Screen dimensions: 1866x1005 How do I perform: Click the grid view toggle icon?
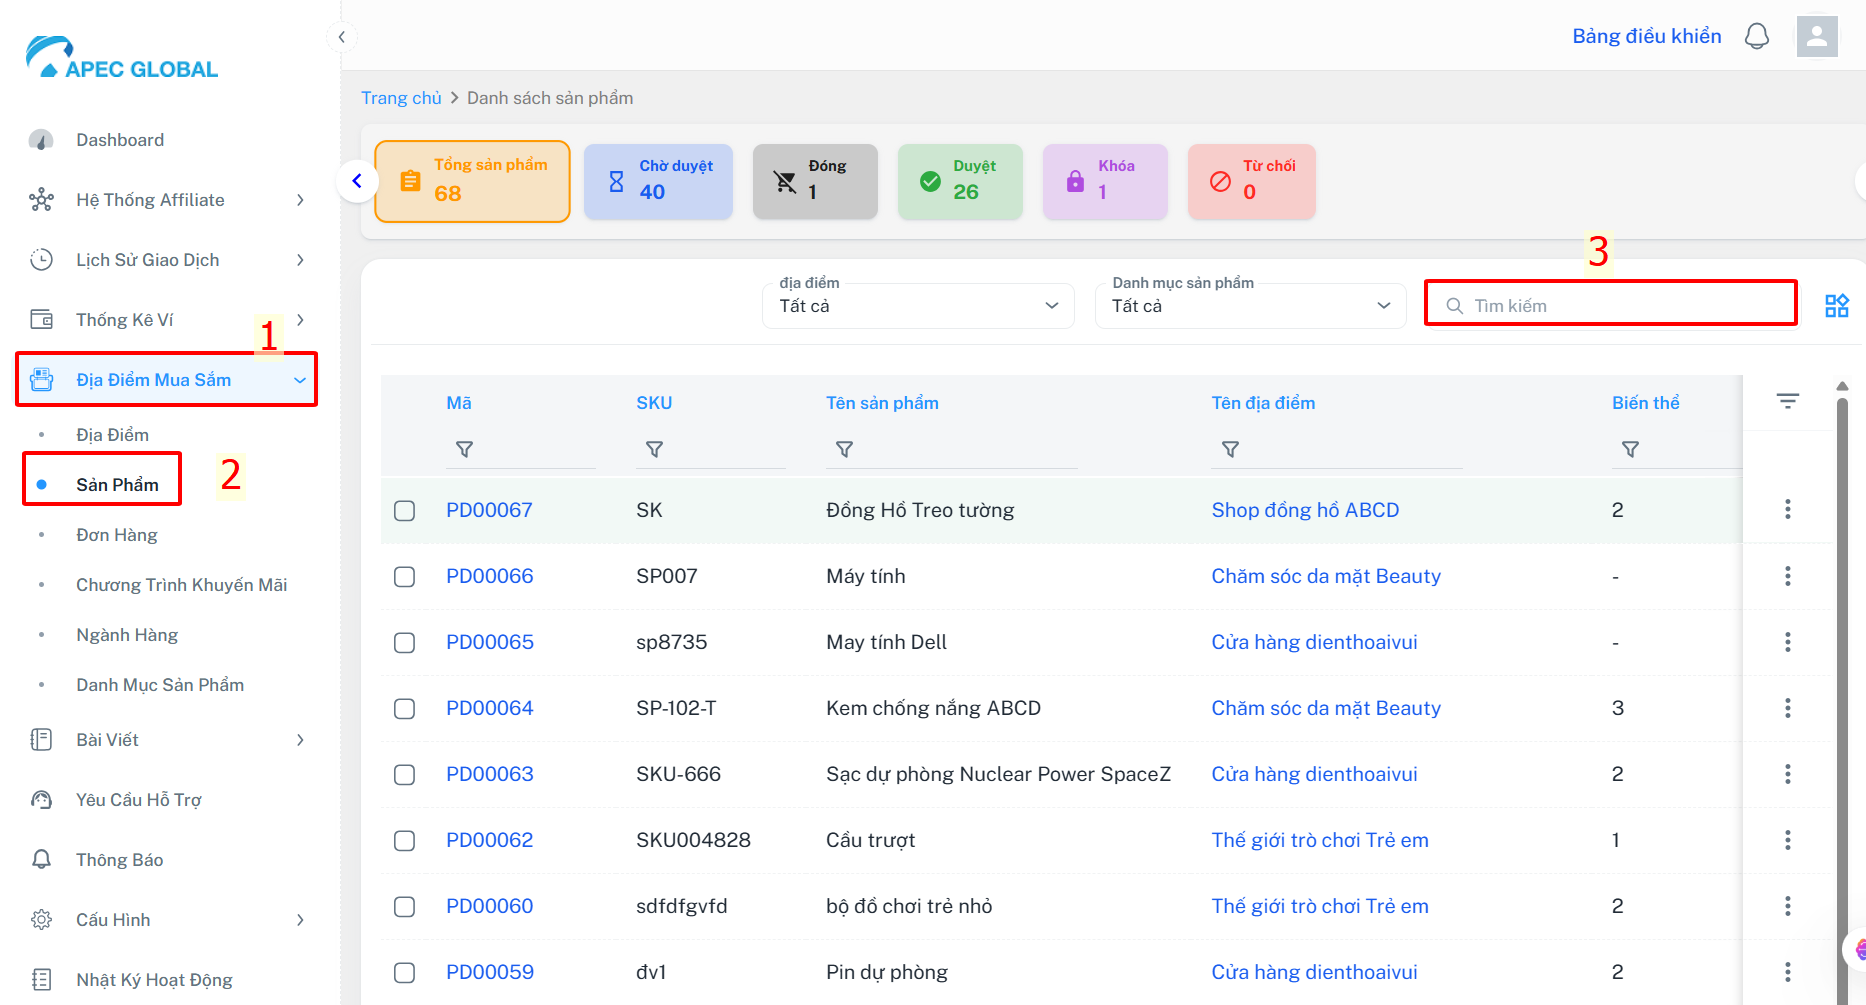(1837, 306)
